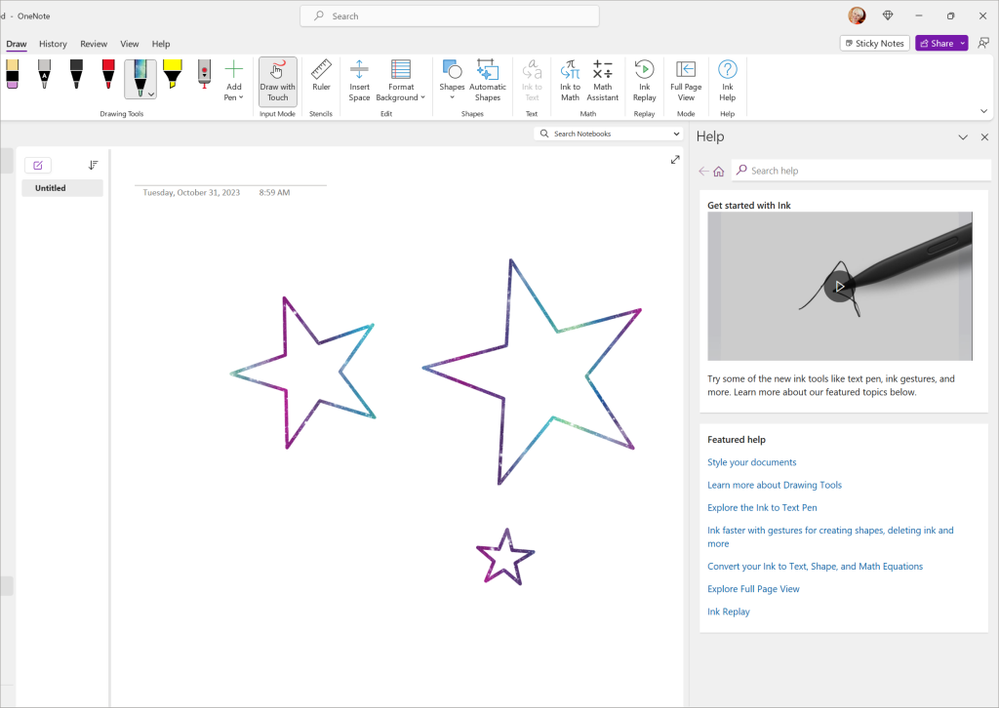Image resolution: width=999 pixels, height=708 pixels.
Task: Select the yellow highlighter pen
Action: (171, 75)
